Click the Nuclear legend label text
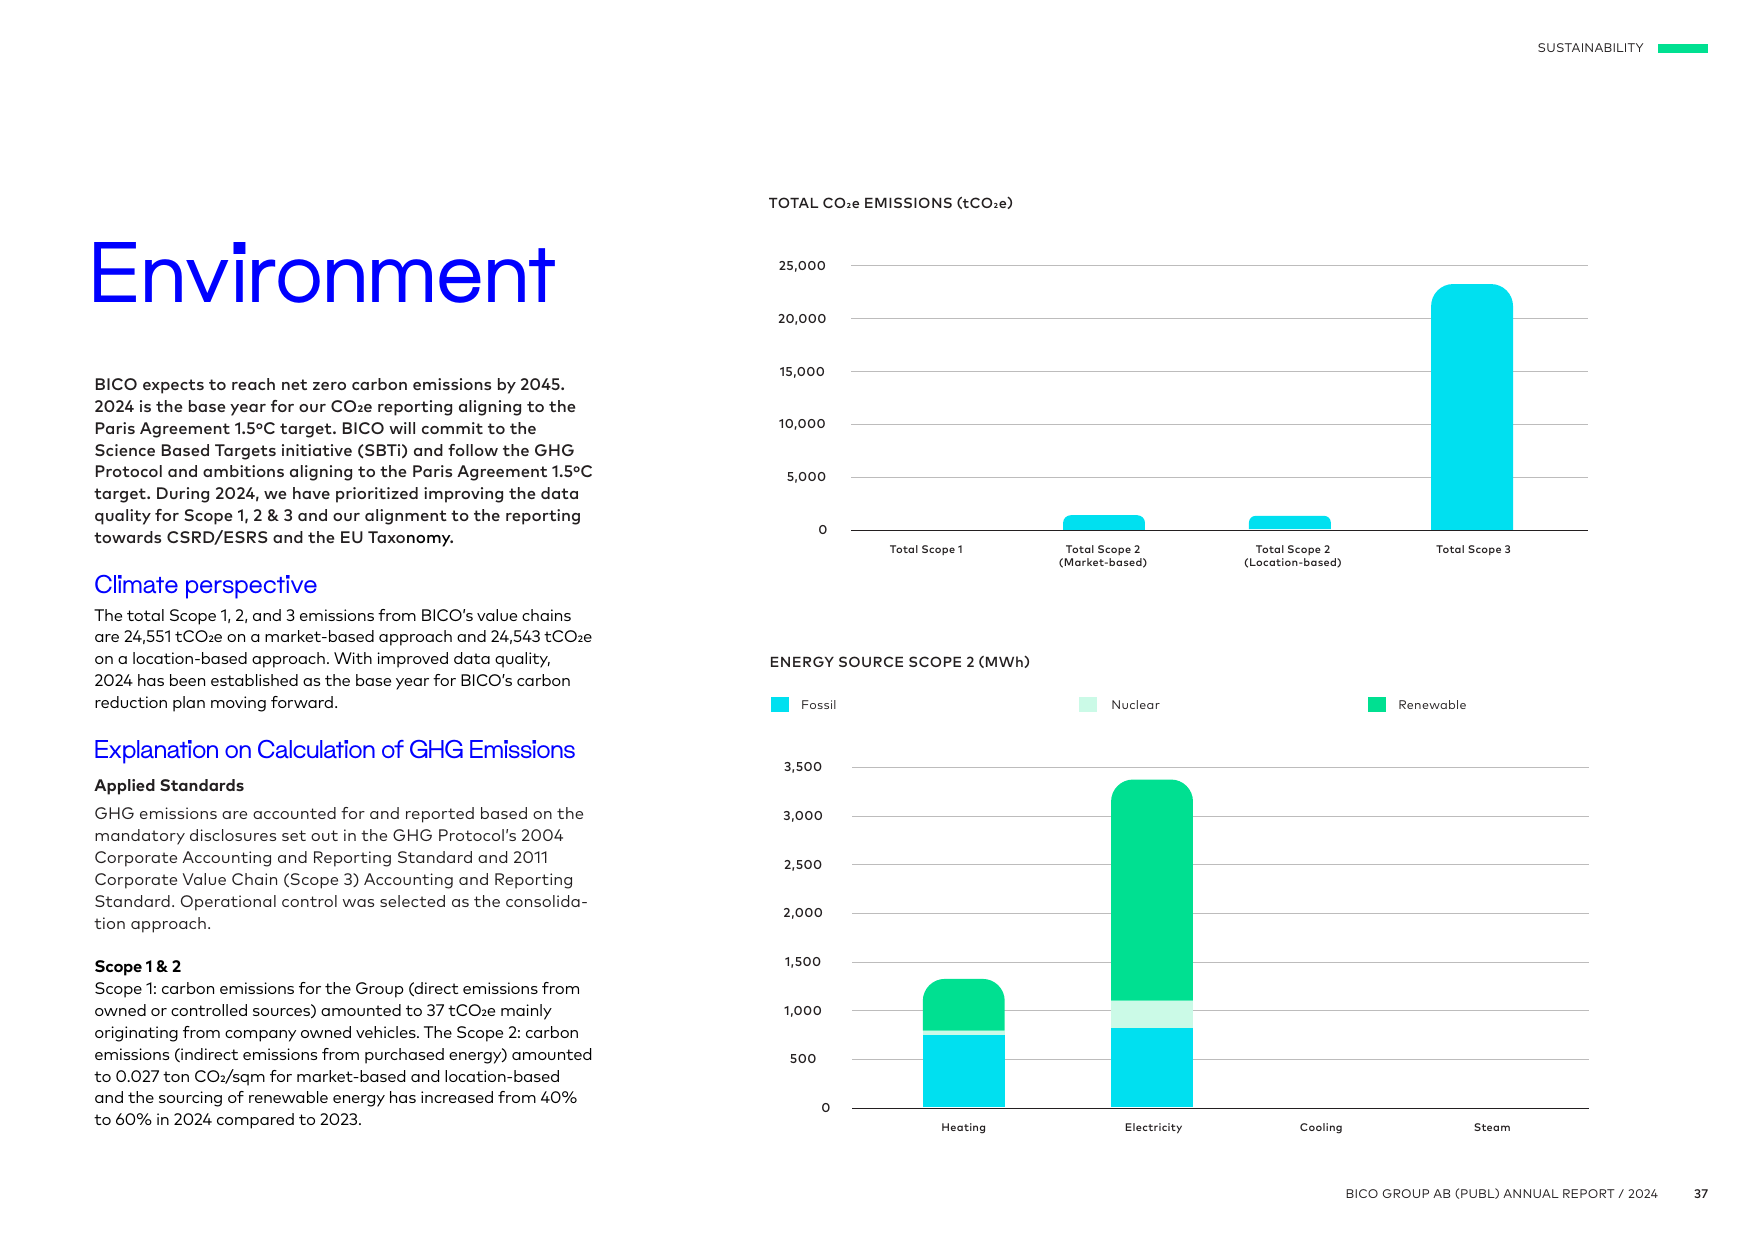This screenshot has height=1241, width=1754. click(1135, 705)
